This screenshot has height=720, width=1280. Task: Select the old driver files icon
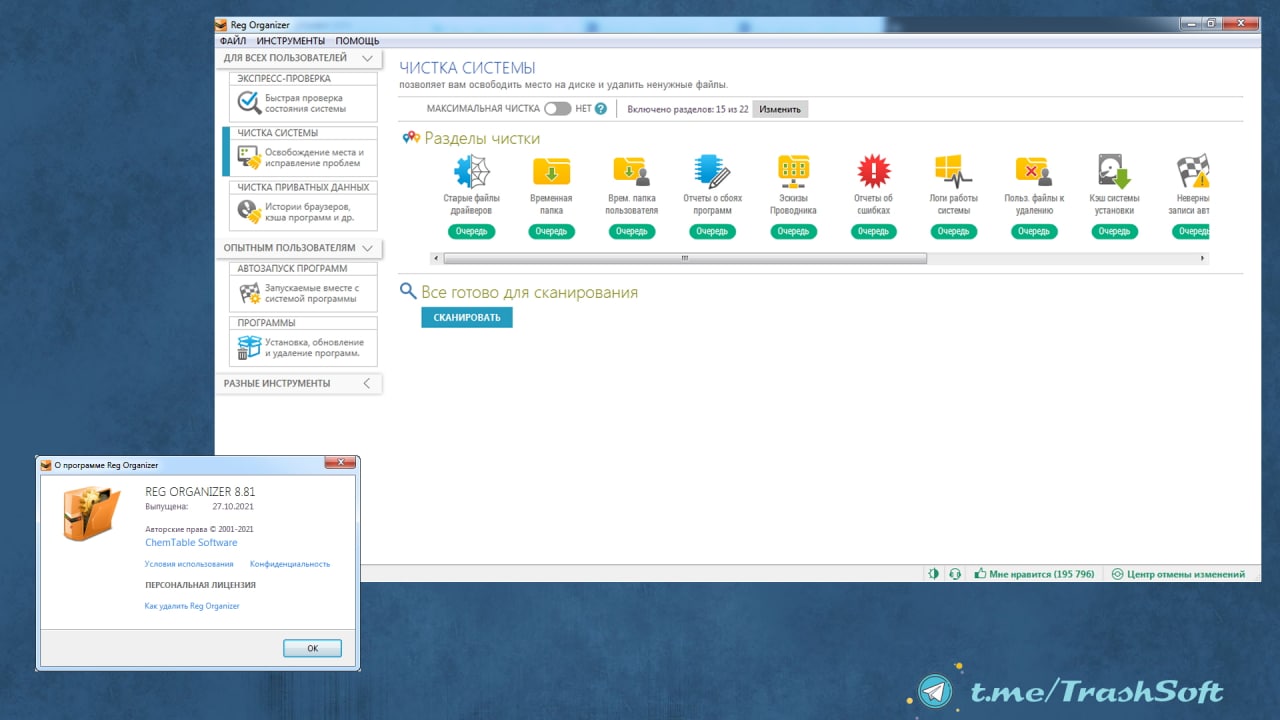tap(471, 172)
